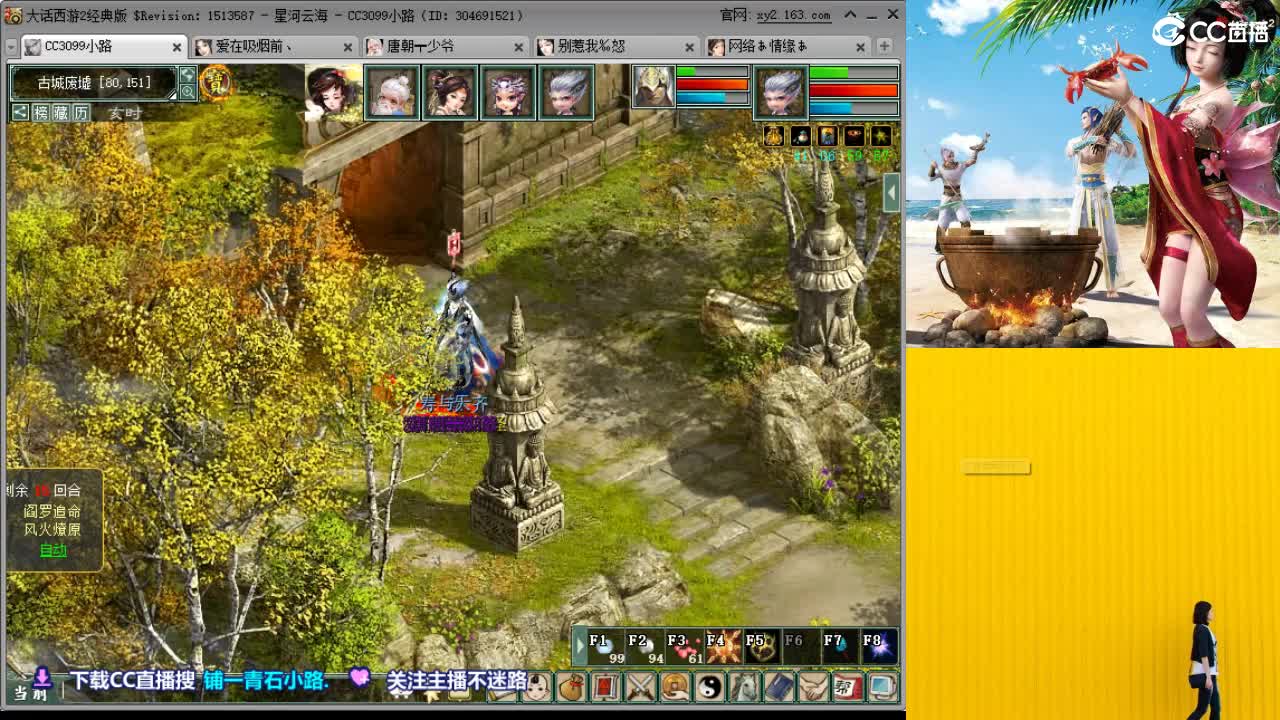The width and height of the screenshot is (1280, 720).
Task: Click the purple download icon in banner
Action: (x=43, y=677)
